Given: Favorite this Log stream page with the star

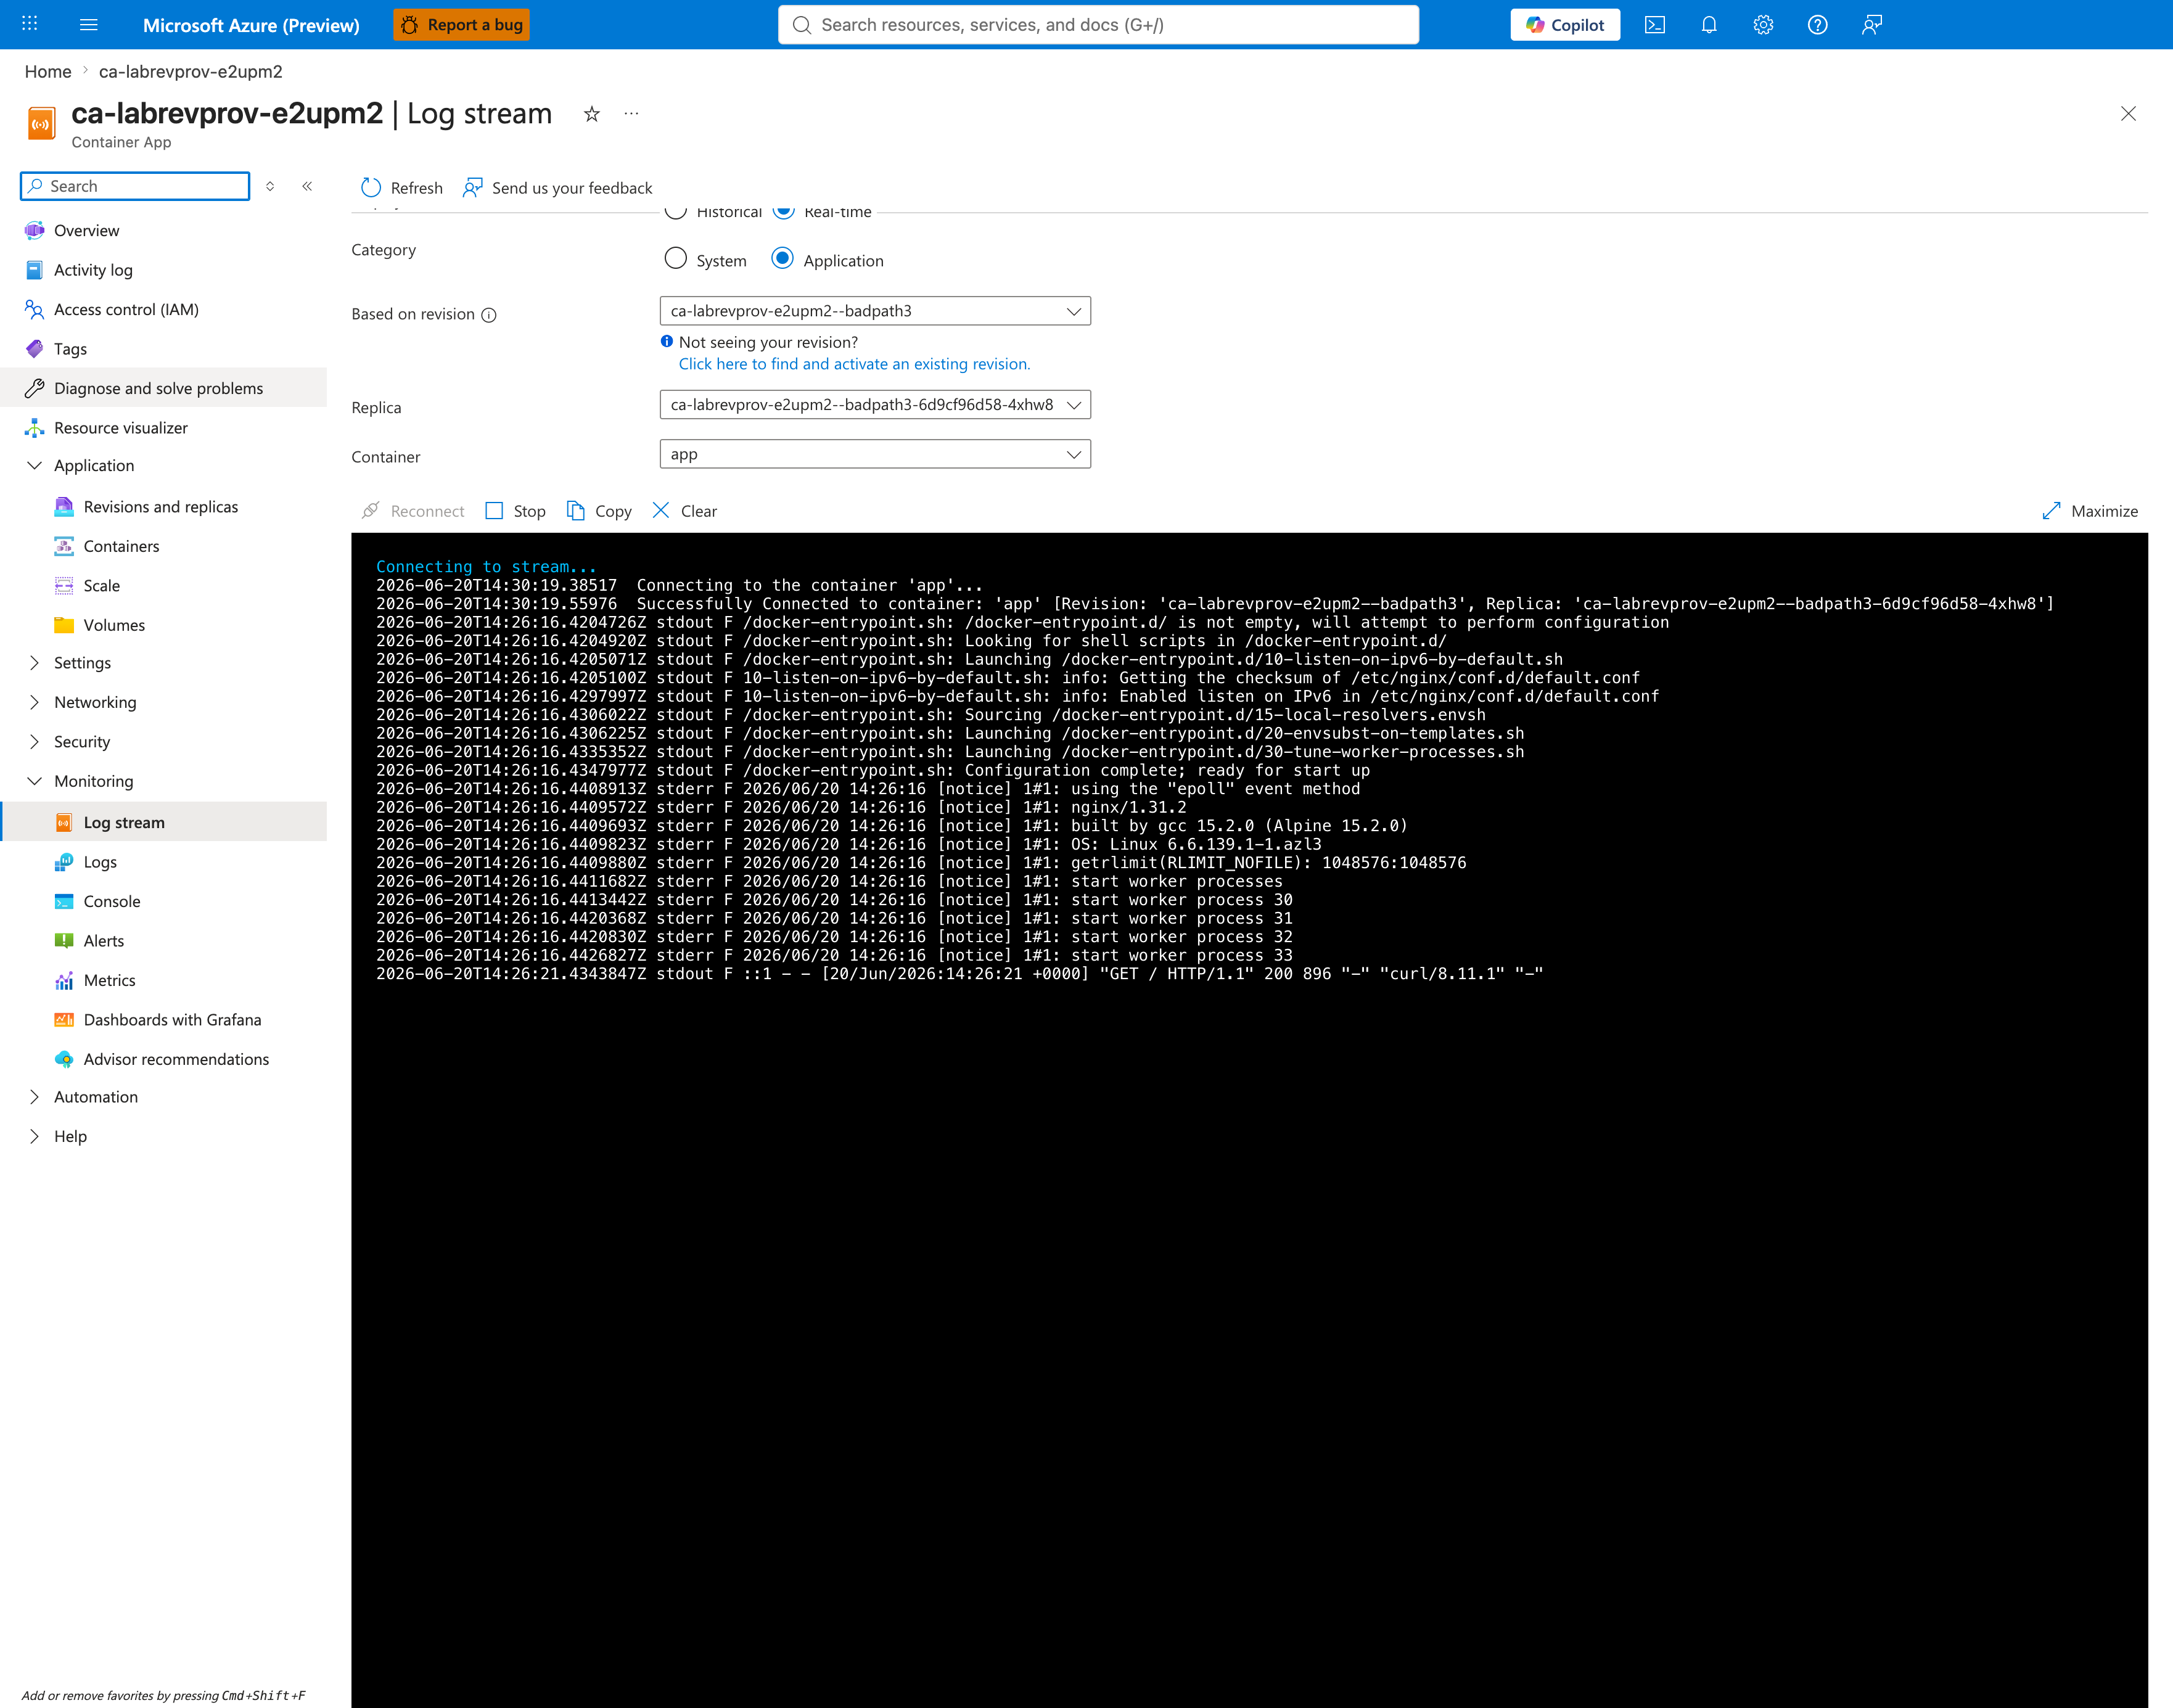Looking at the screenshot, I should pos(592,114).
